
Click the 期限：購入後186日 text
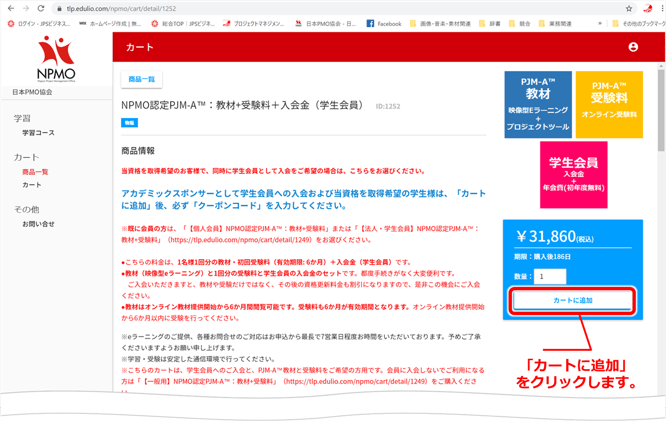[x=542, y=257]
